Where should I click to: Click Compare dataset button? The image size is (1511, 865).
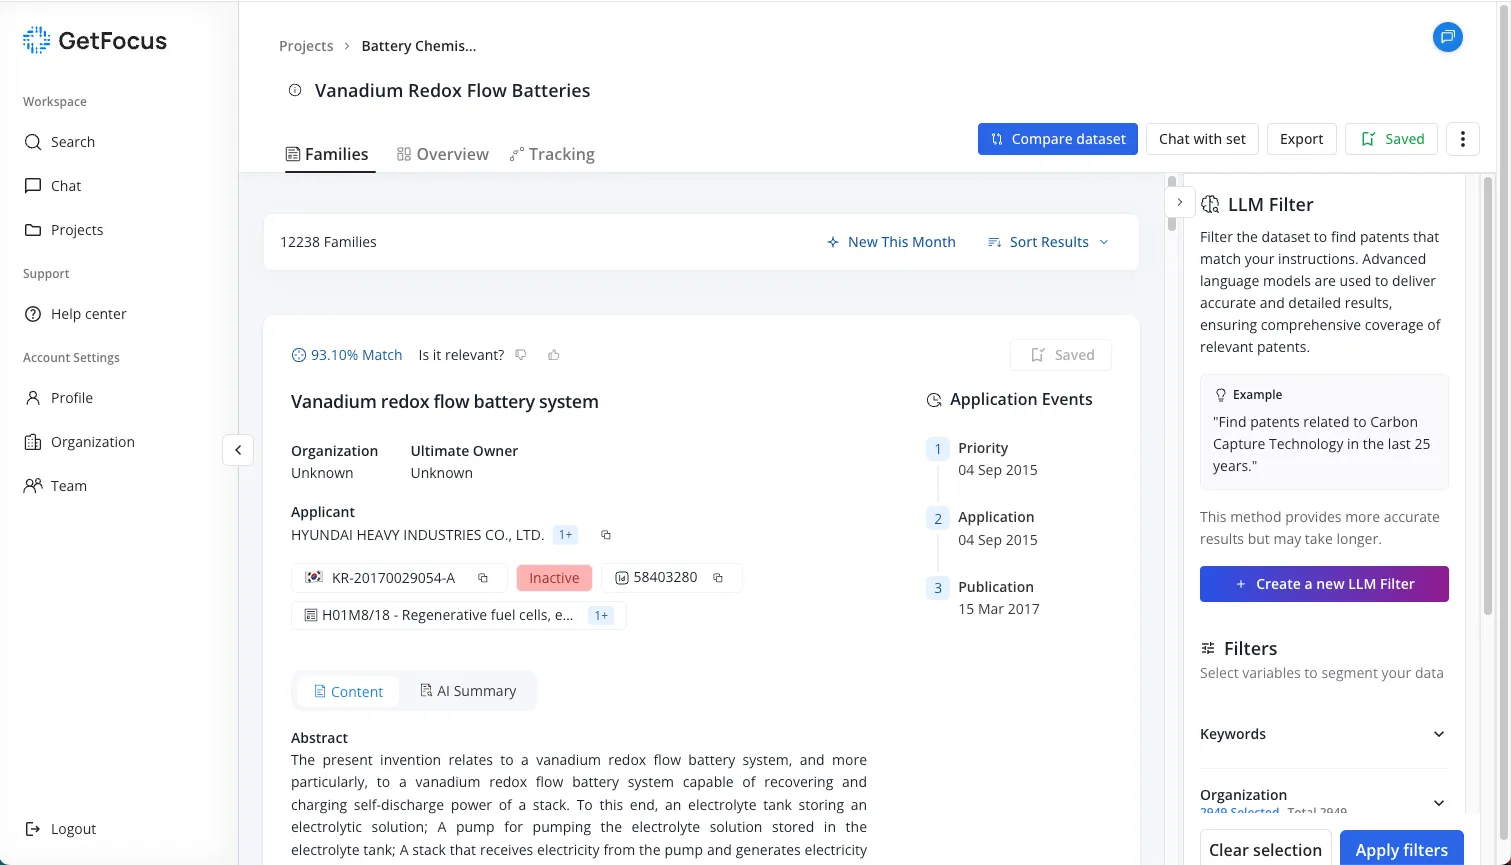click(1058, 139)
